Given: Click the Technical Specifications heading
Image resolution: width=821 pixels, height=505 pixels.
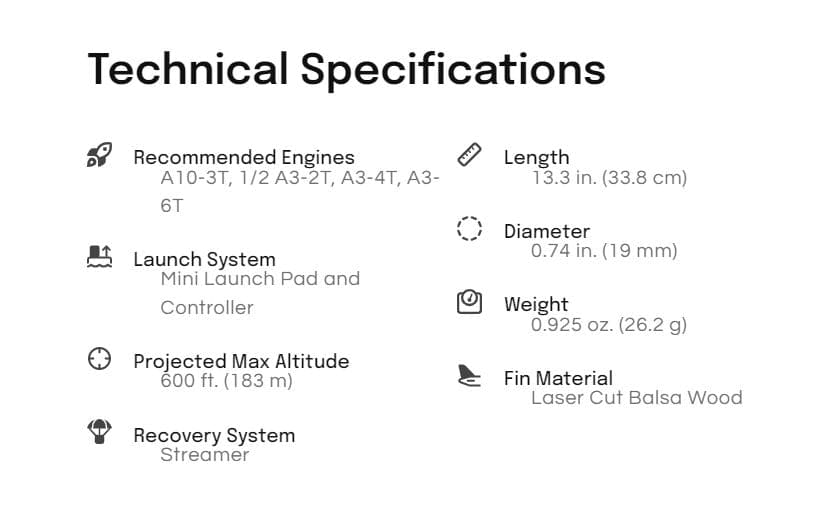Looking at the screenshot, I should (346, 69).
